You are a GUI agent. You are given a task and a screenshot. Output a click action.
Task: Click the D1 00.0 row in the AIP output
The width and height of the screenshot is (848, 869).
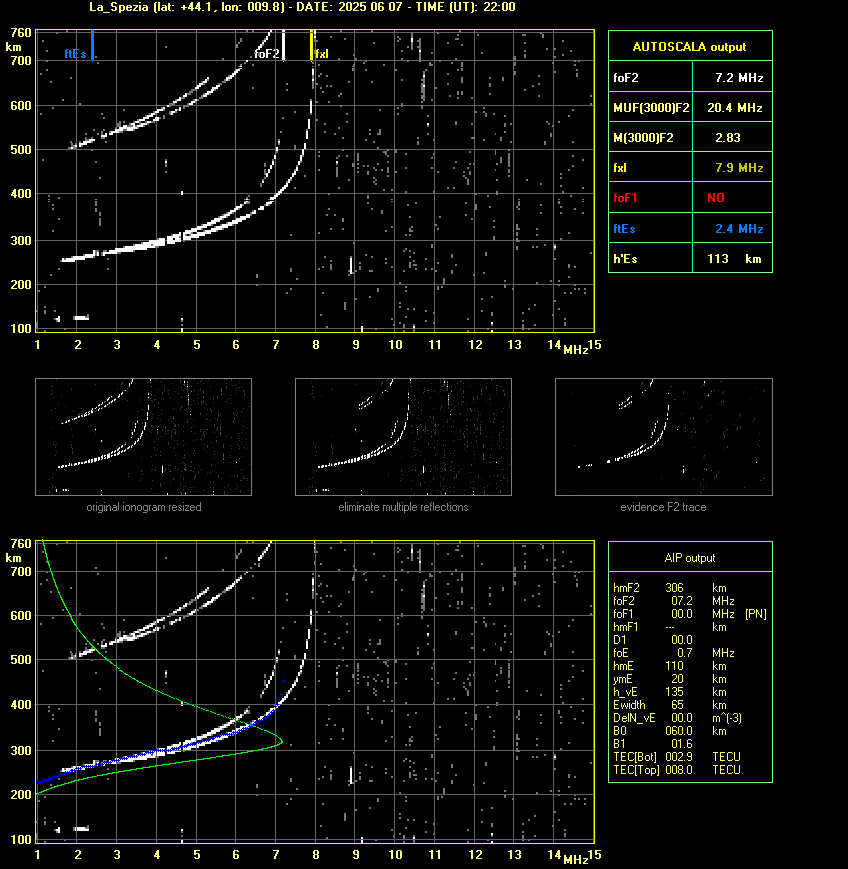click(x=653, y=640)
